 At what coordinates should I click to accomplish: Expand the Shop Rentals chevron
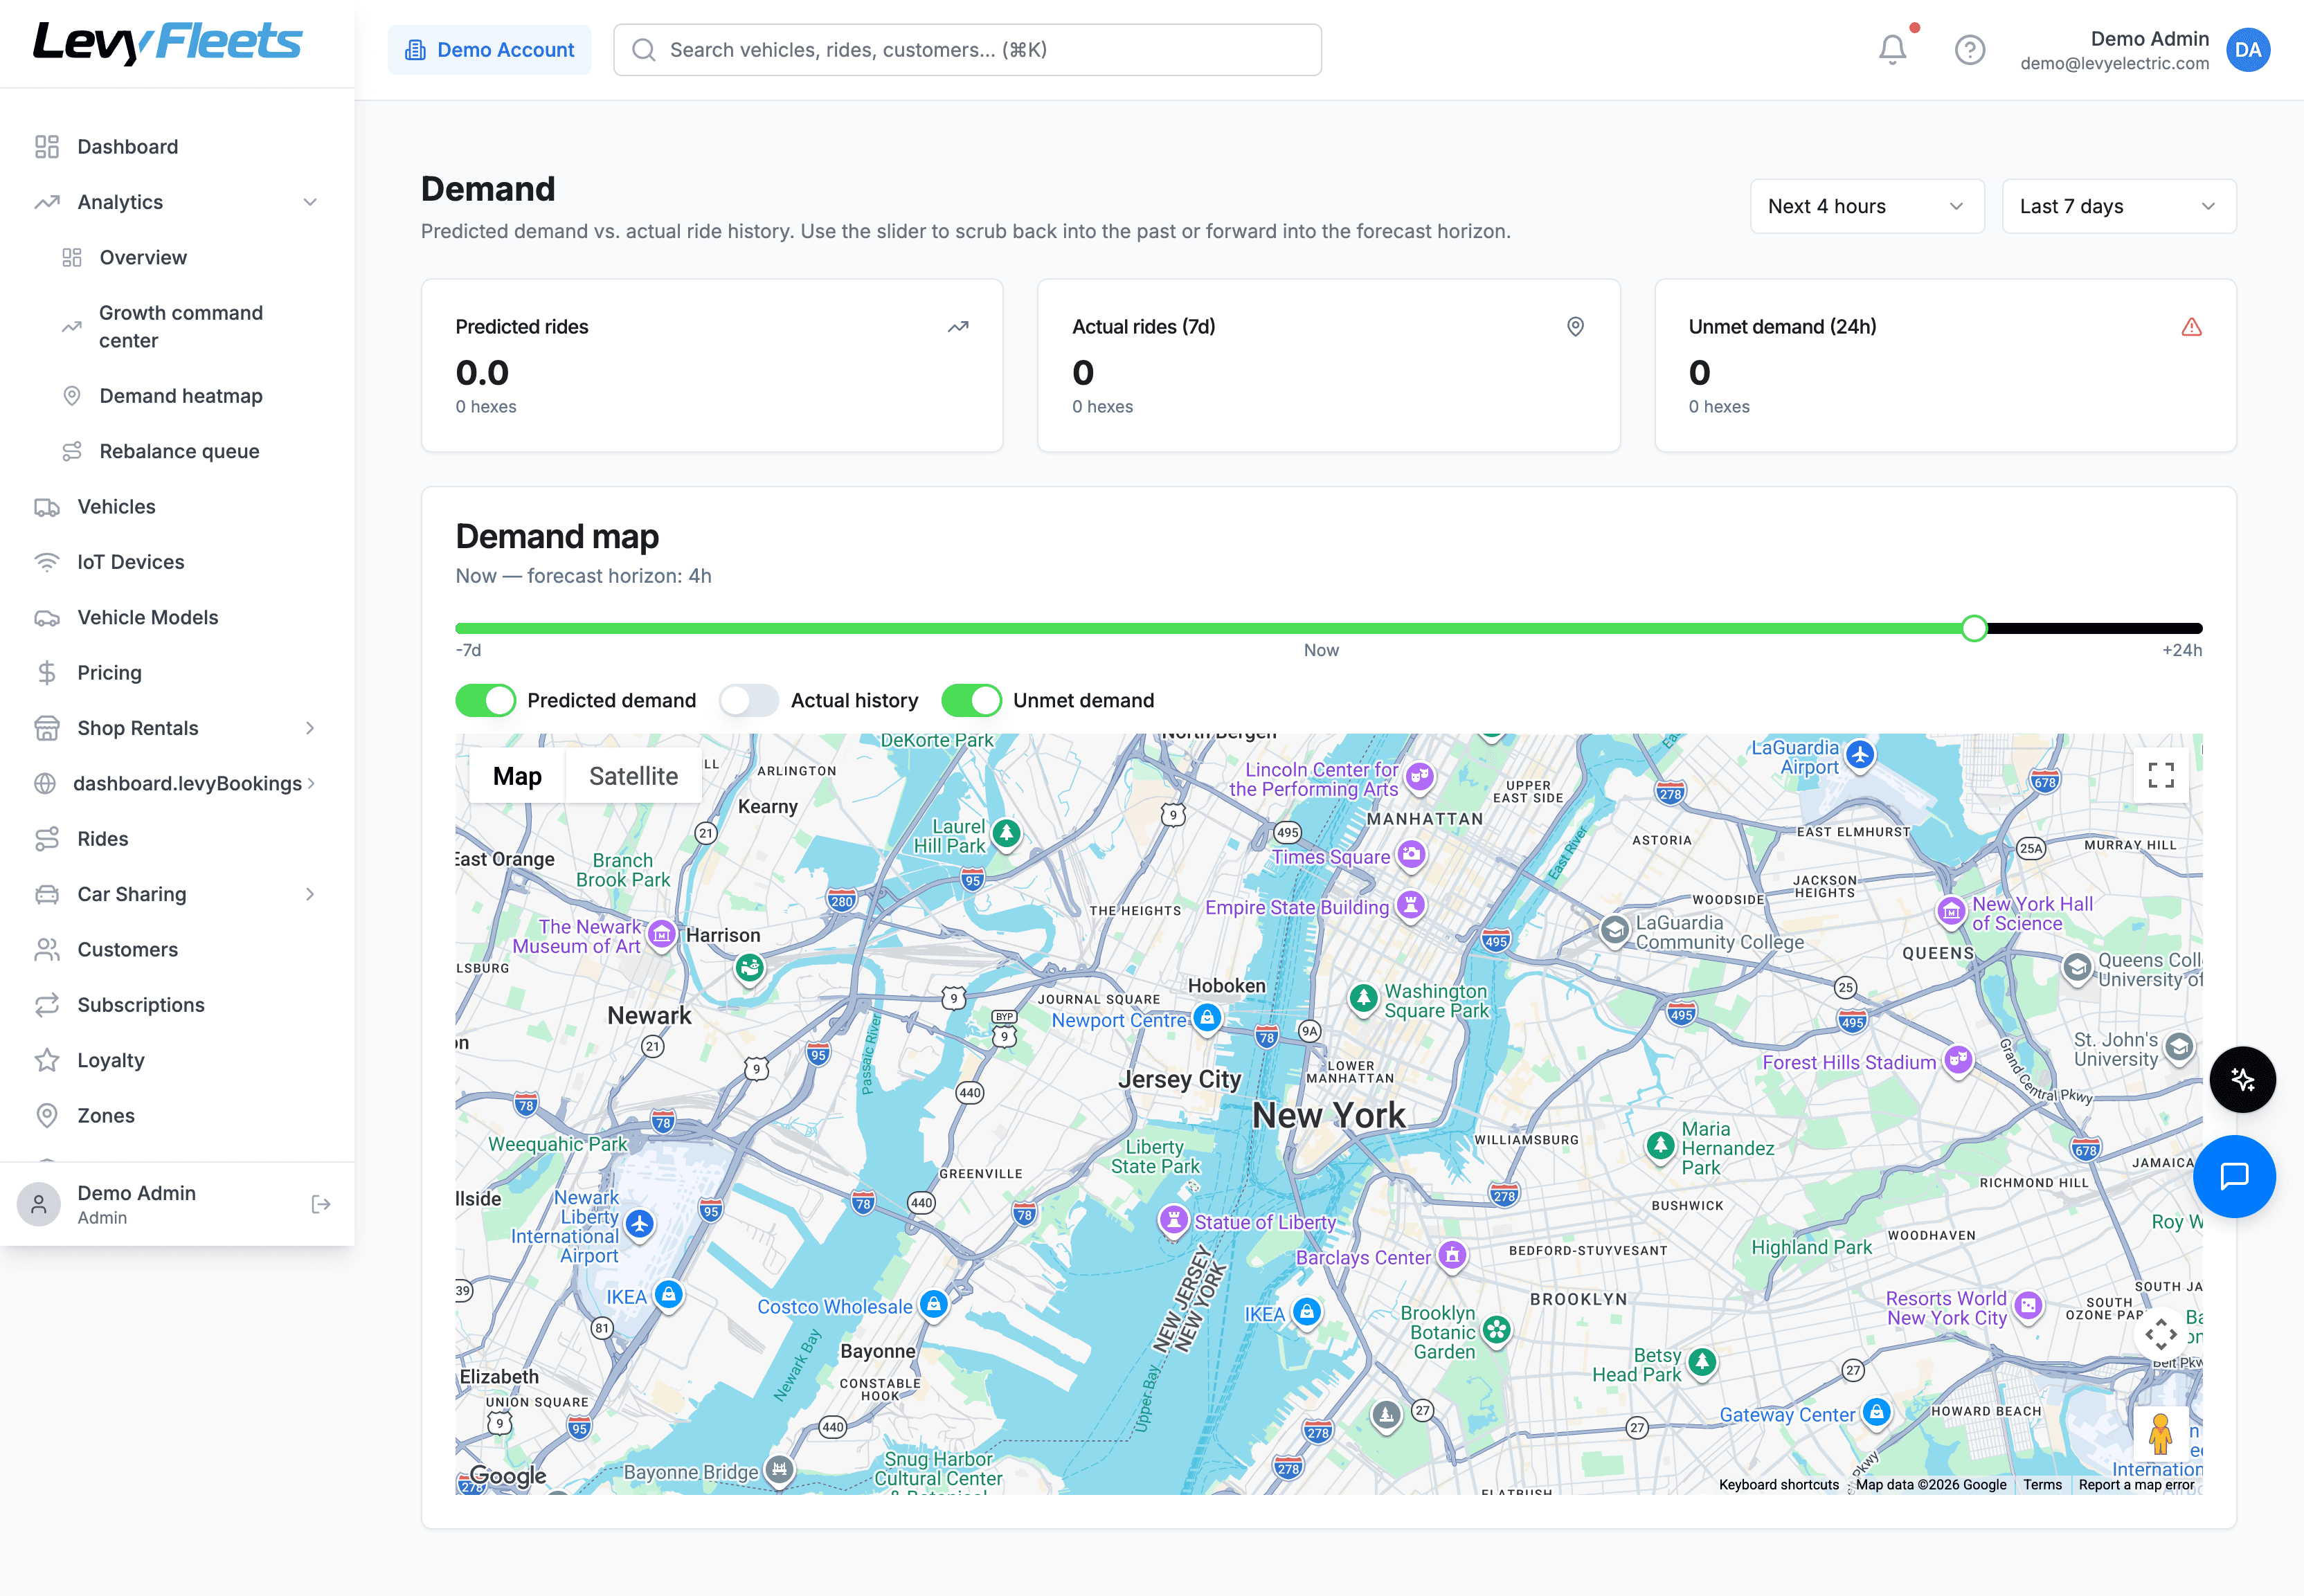pyautogui.click(x=310, y=728)
